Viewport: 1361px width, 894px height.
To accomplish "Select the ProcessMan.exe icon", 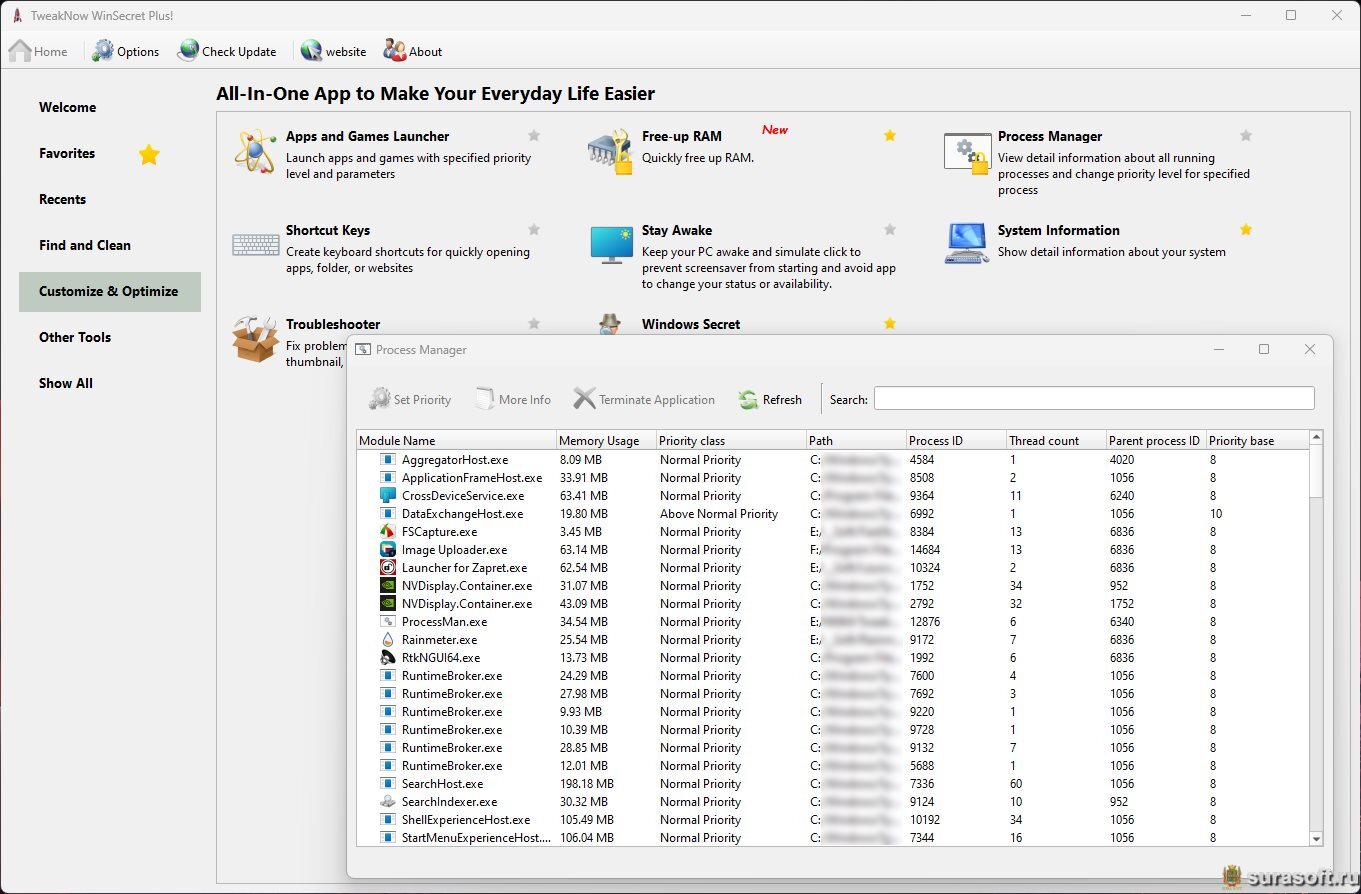I will click(388, 622).
